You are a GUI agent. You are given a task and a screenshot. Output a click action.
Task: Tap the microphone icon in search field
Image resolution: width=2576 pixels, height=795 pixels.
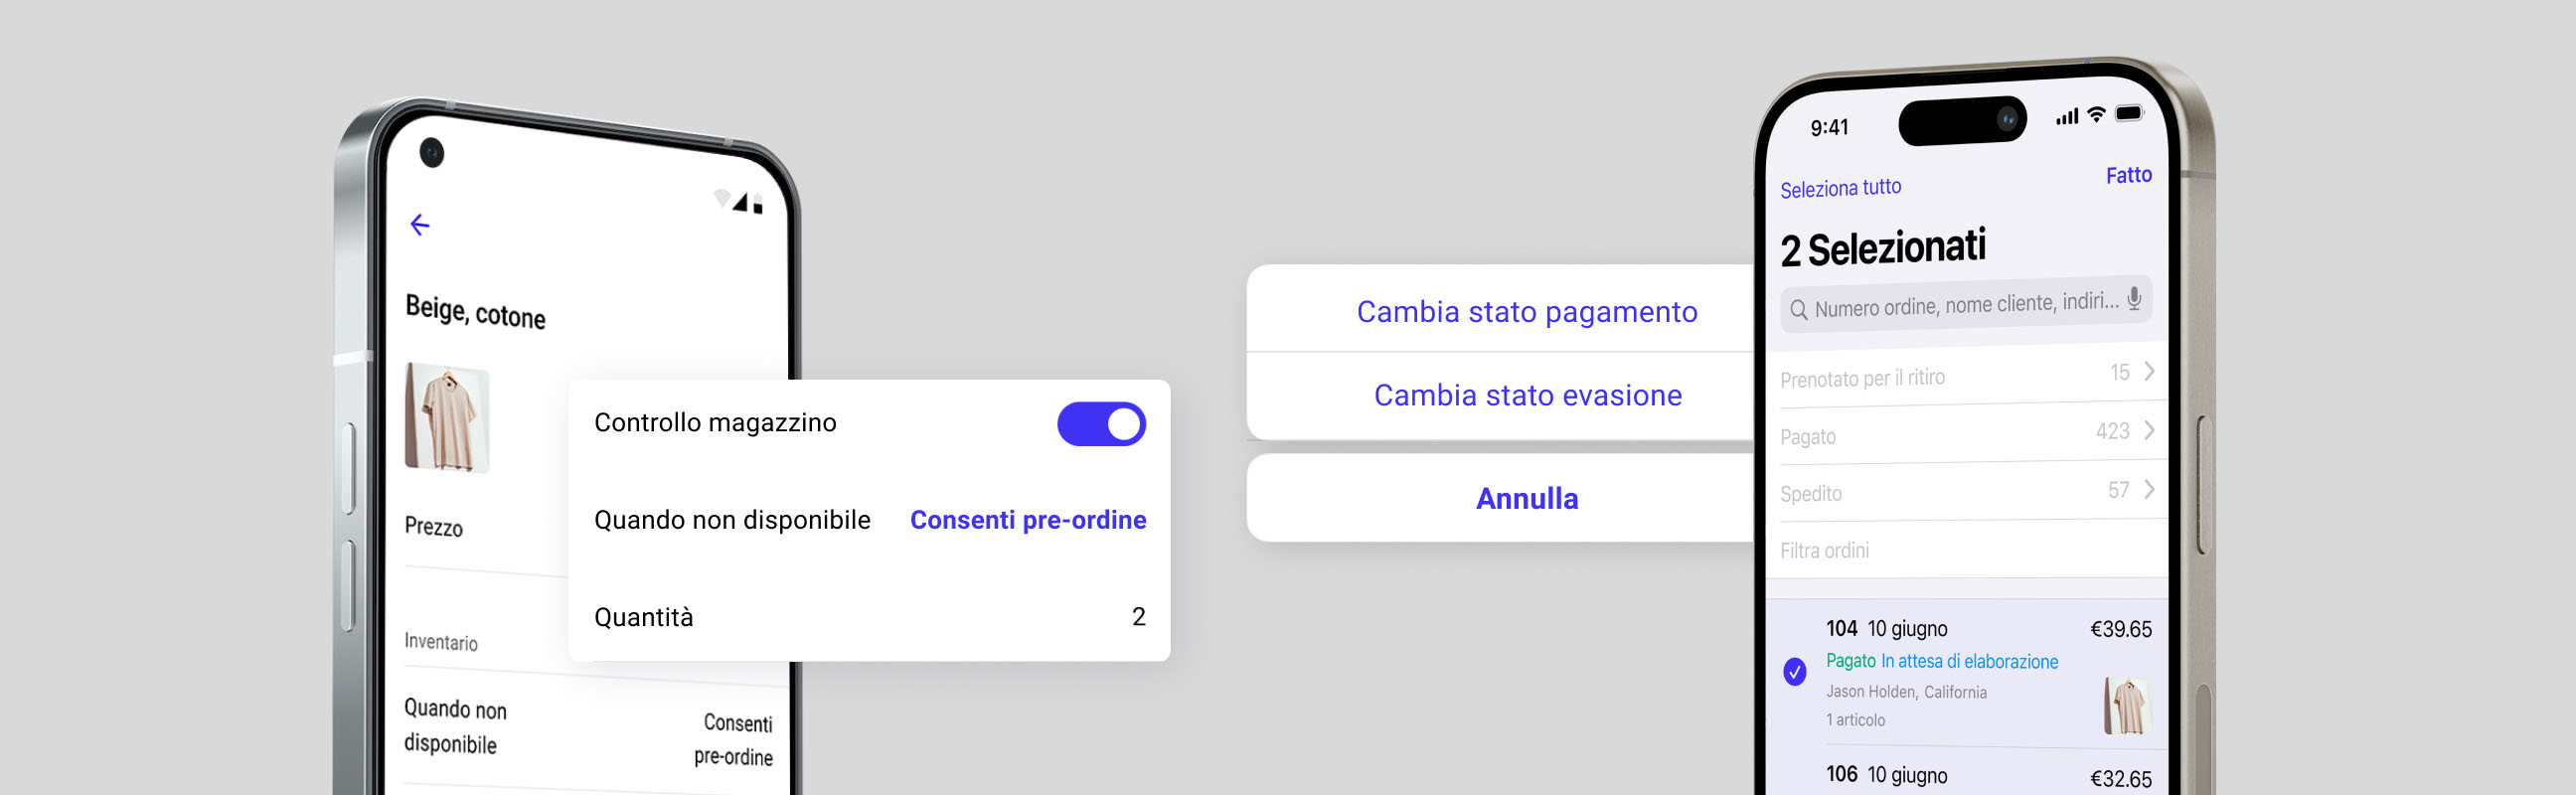pos(2134,299)
